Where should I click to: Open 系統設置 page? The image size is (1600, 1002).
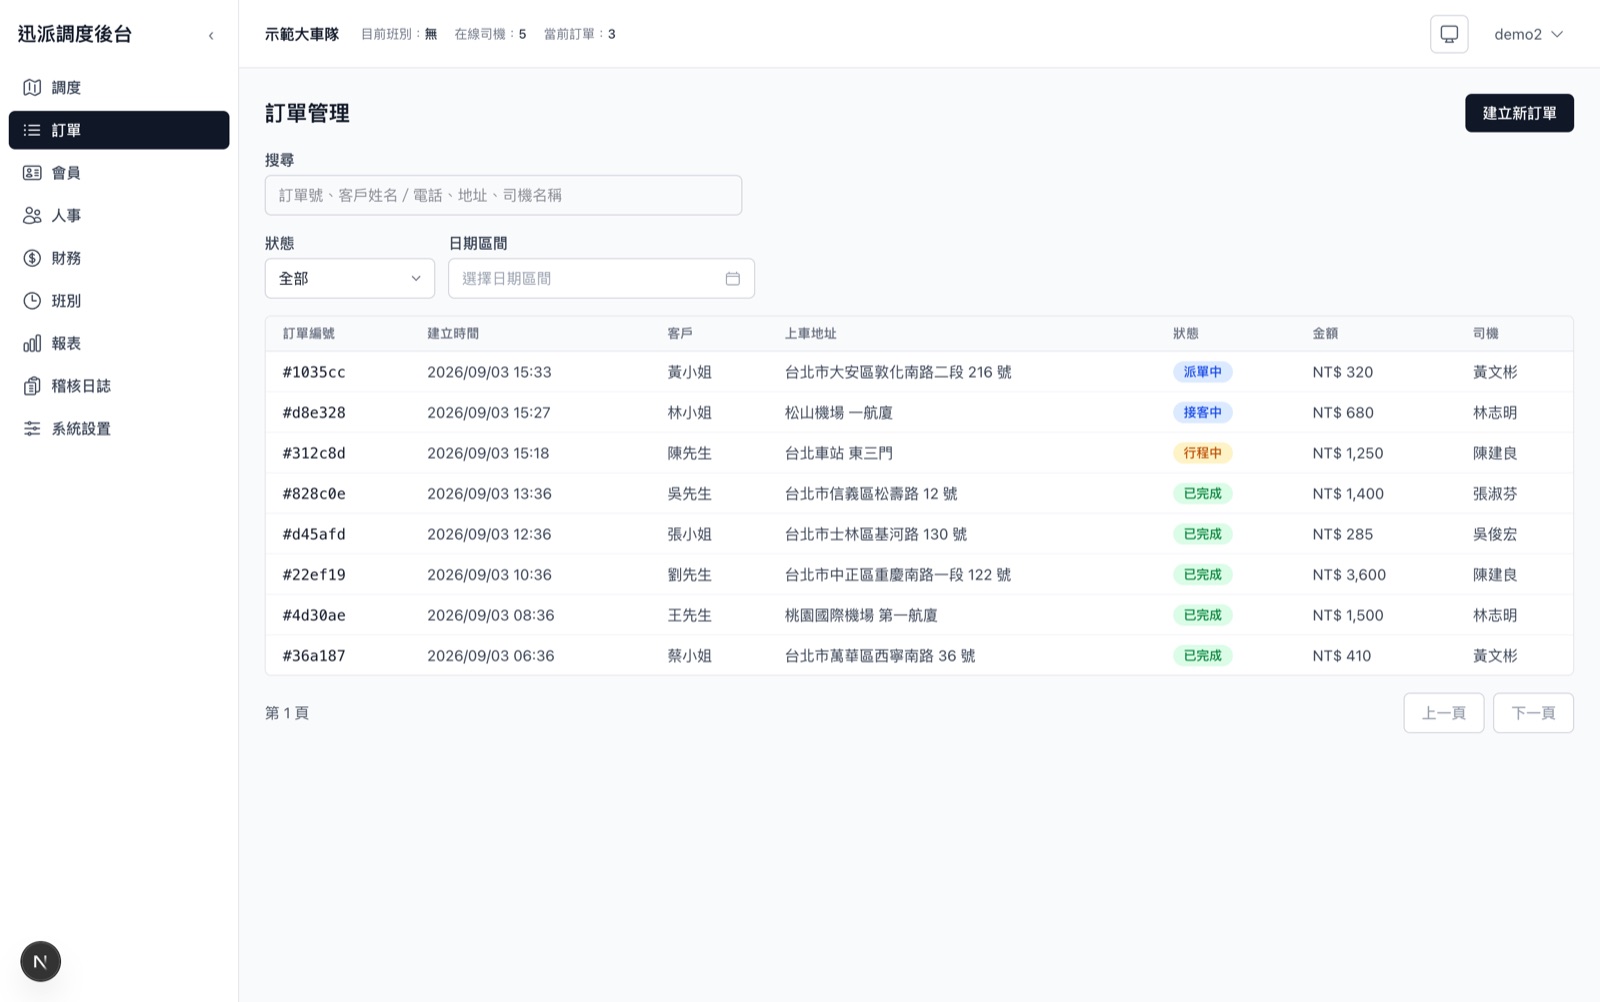119,429
